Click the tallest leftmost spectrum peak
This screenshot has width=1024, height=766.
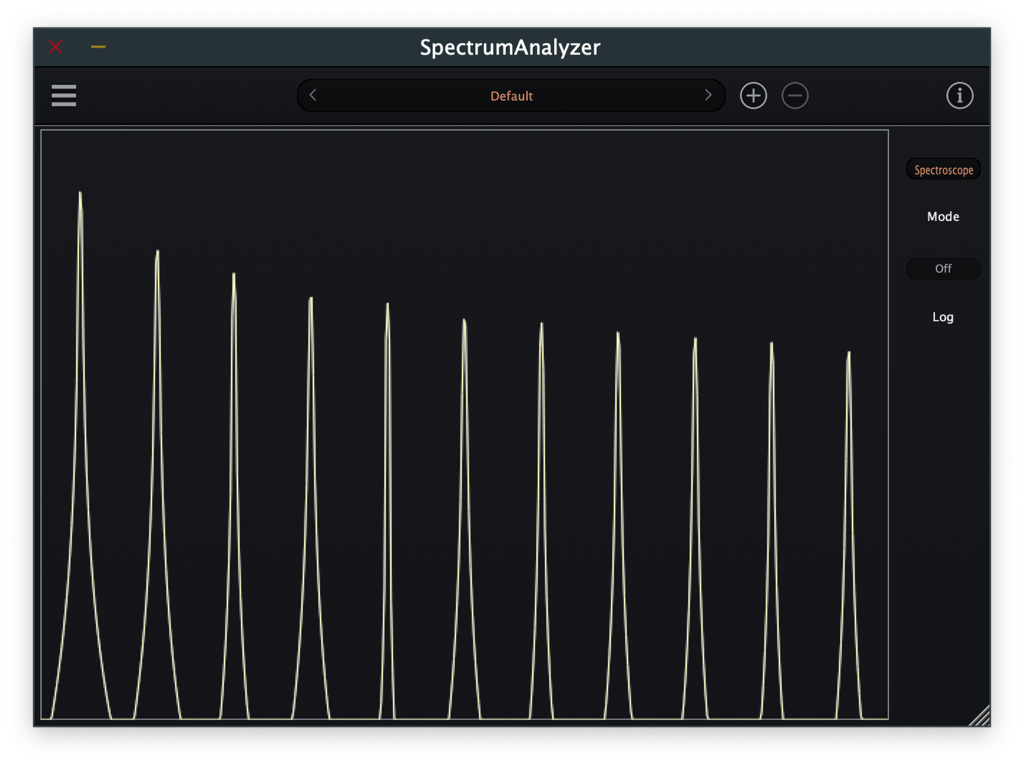pos(82,192)
